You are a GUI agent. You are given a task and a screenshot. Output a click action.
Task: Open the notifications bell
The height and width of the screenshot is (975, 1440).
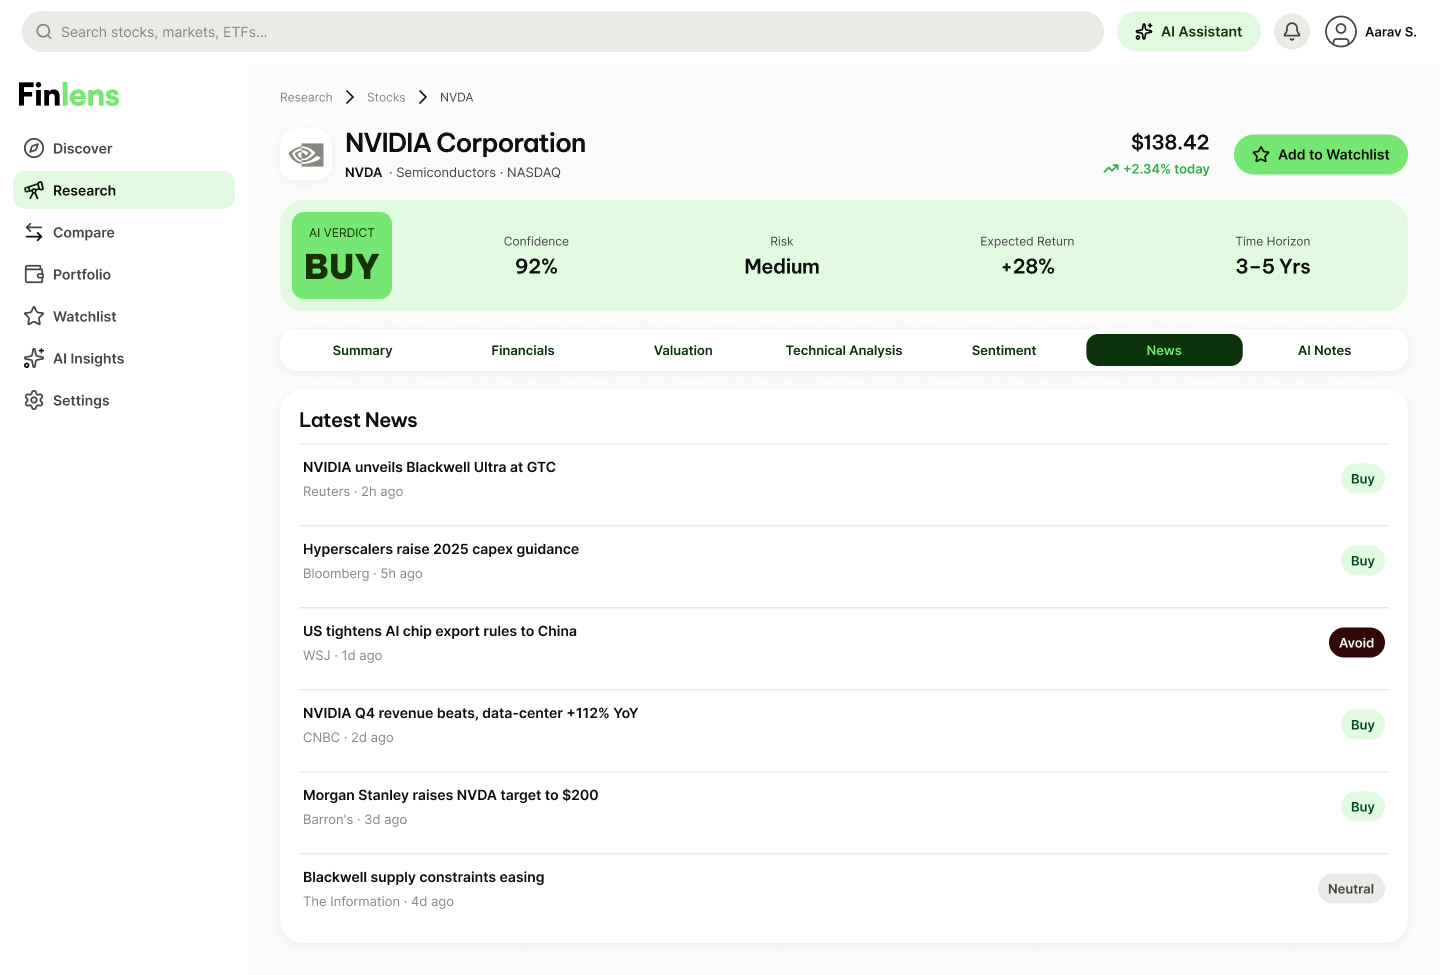click(x=1292, y=32)
